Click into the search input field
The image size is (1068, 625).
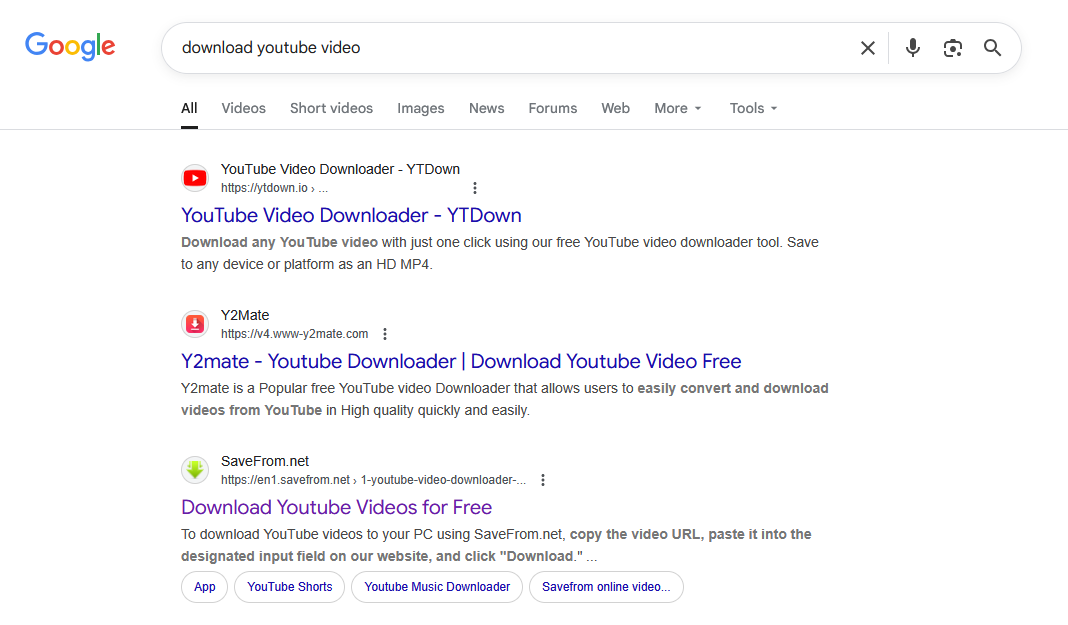(500, 48)
